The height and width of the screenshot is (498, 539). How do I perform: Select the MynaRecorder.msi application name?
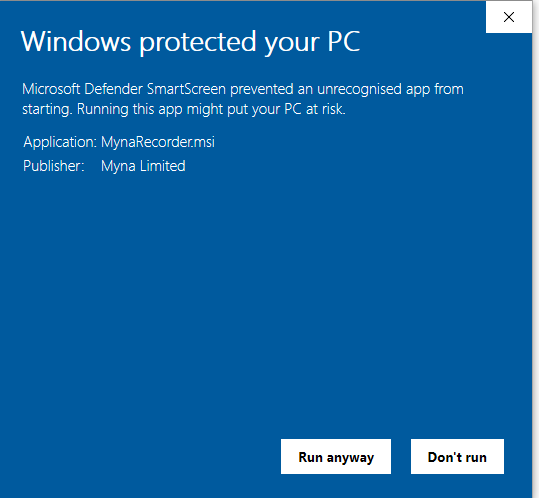[x=158, y=142]
